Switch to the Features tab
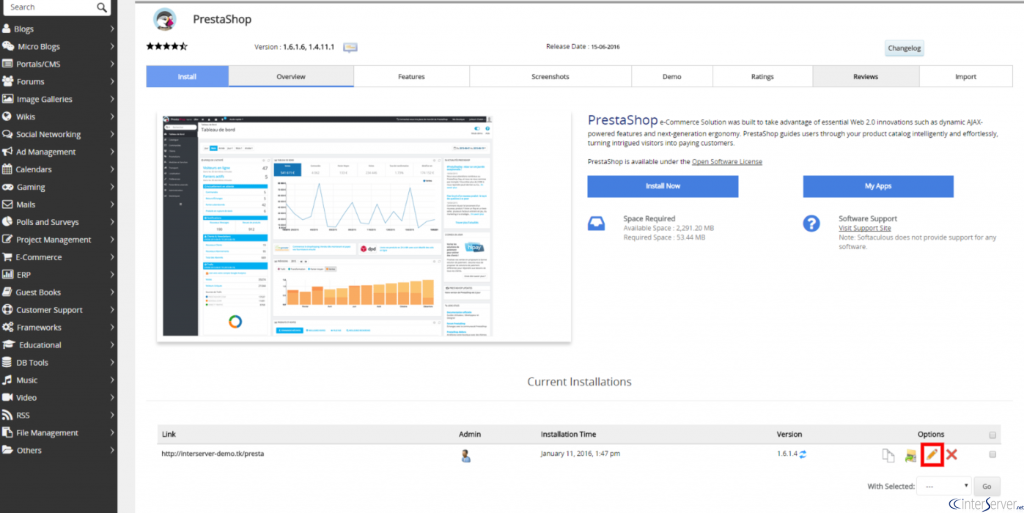Image resolution: width=1024 pixels, height=513 pixels. tap(411, 76)
